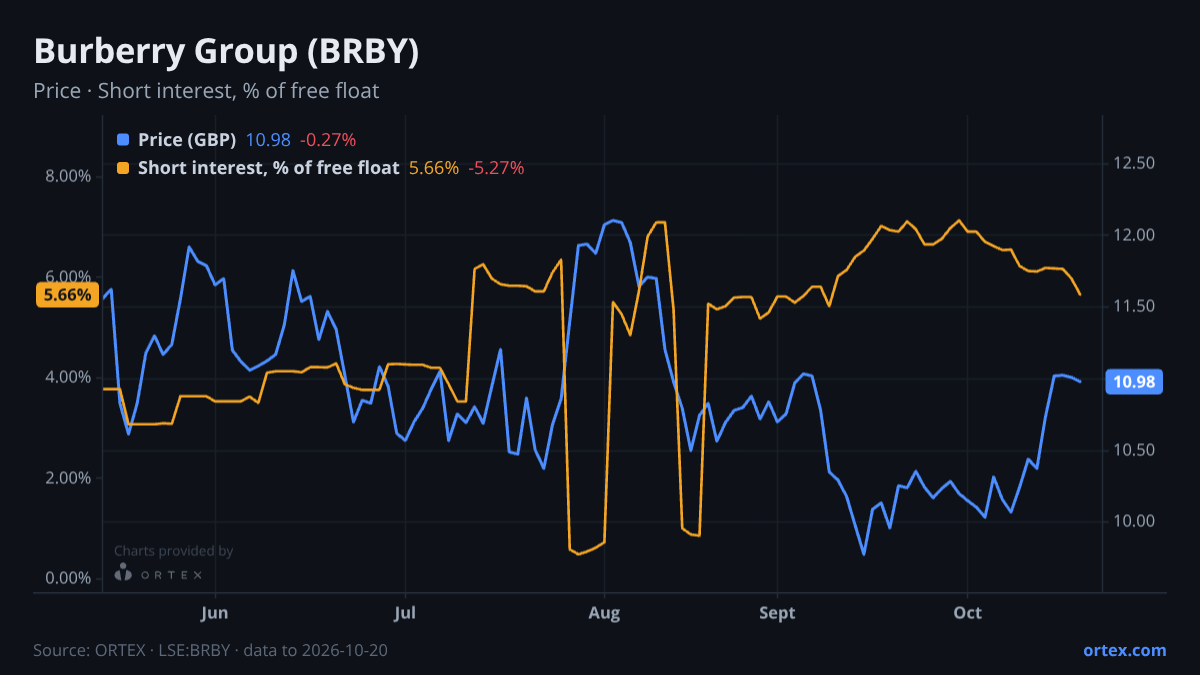Click the 10.50 right axis label
Viewport: 1200px width, 675px height.
click(1134, 450)
